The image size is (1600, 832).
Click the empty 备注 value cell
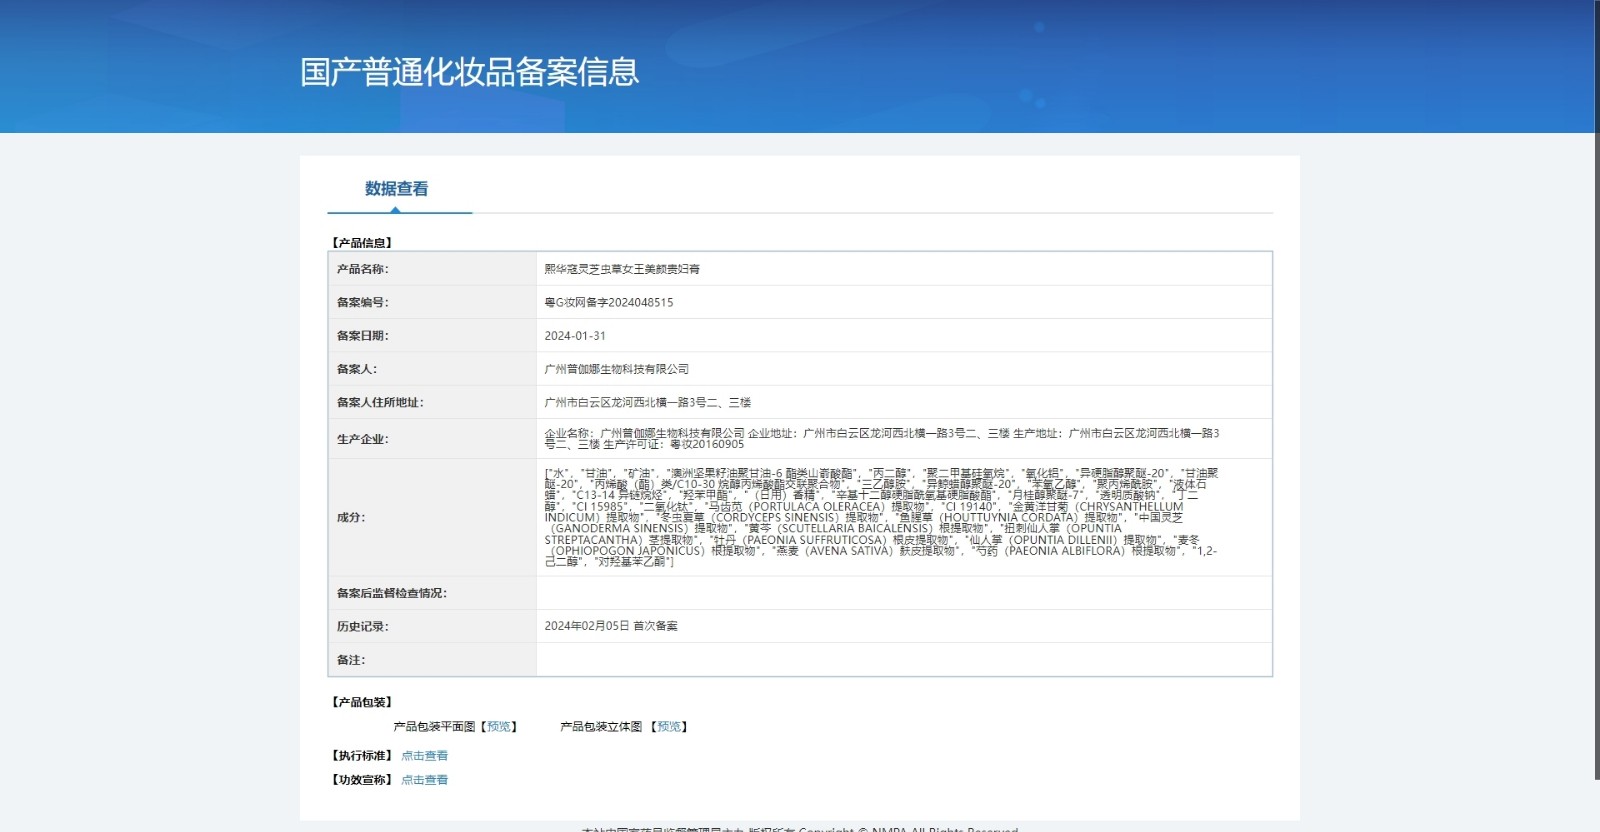pyautogui.click(x=903, y=660)
